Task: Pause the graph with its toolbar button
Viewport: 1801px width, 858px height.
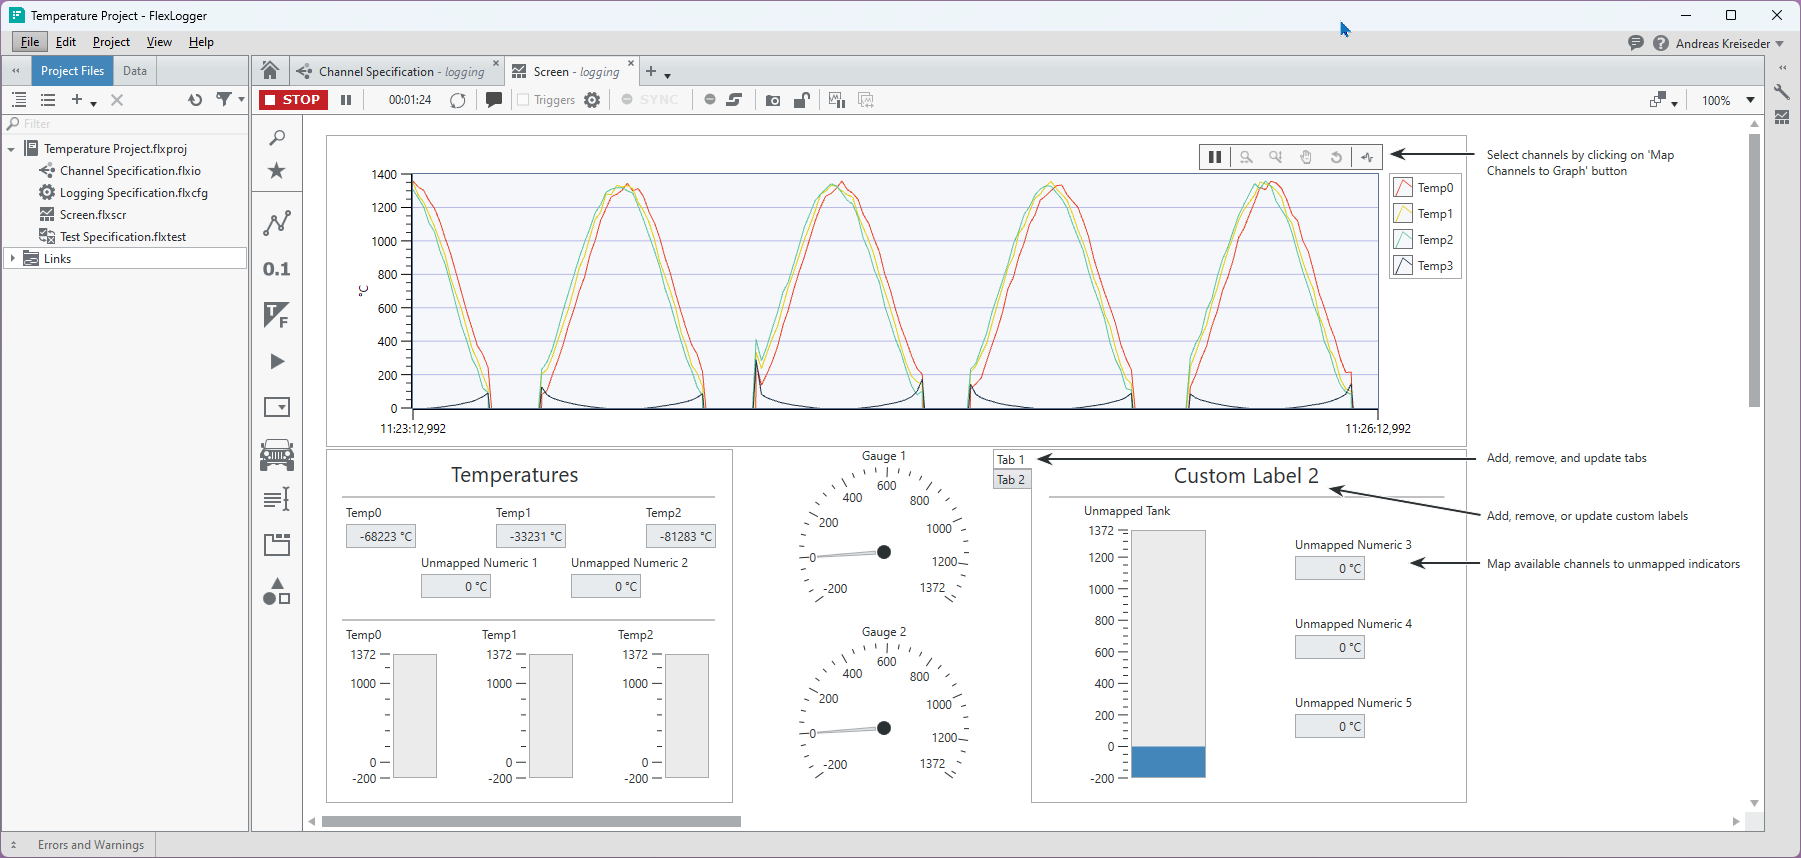Action: [1215, 157]
